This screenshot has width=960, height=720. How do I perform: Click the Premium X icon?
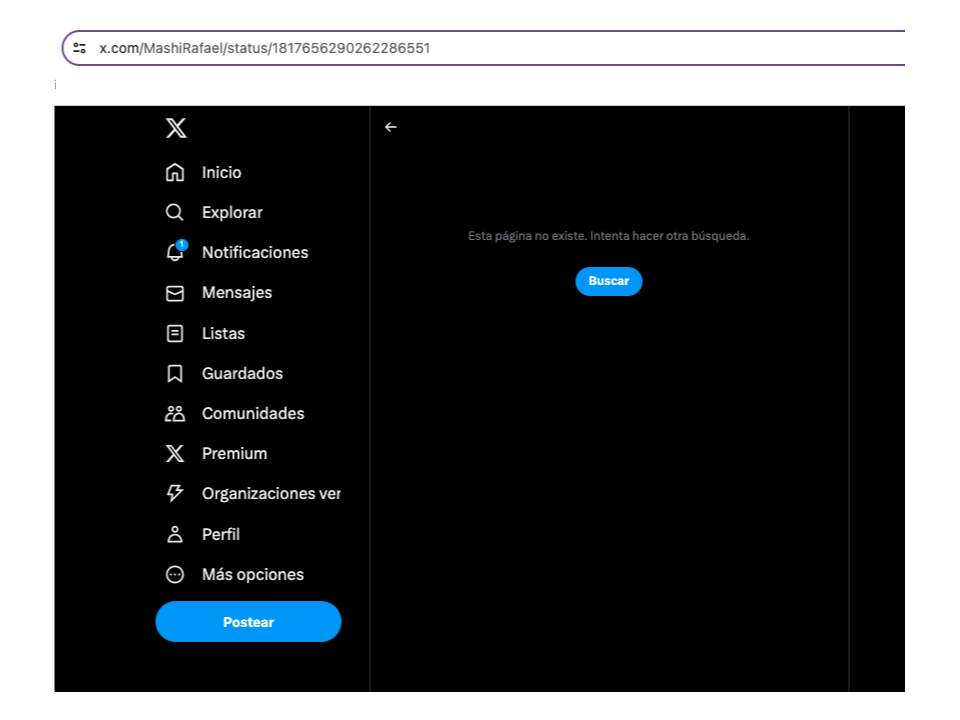point(175,454)
